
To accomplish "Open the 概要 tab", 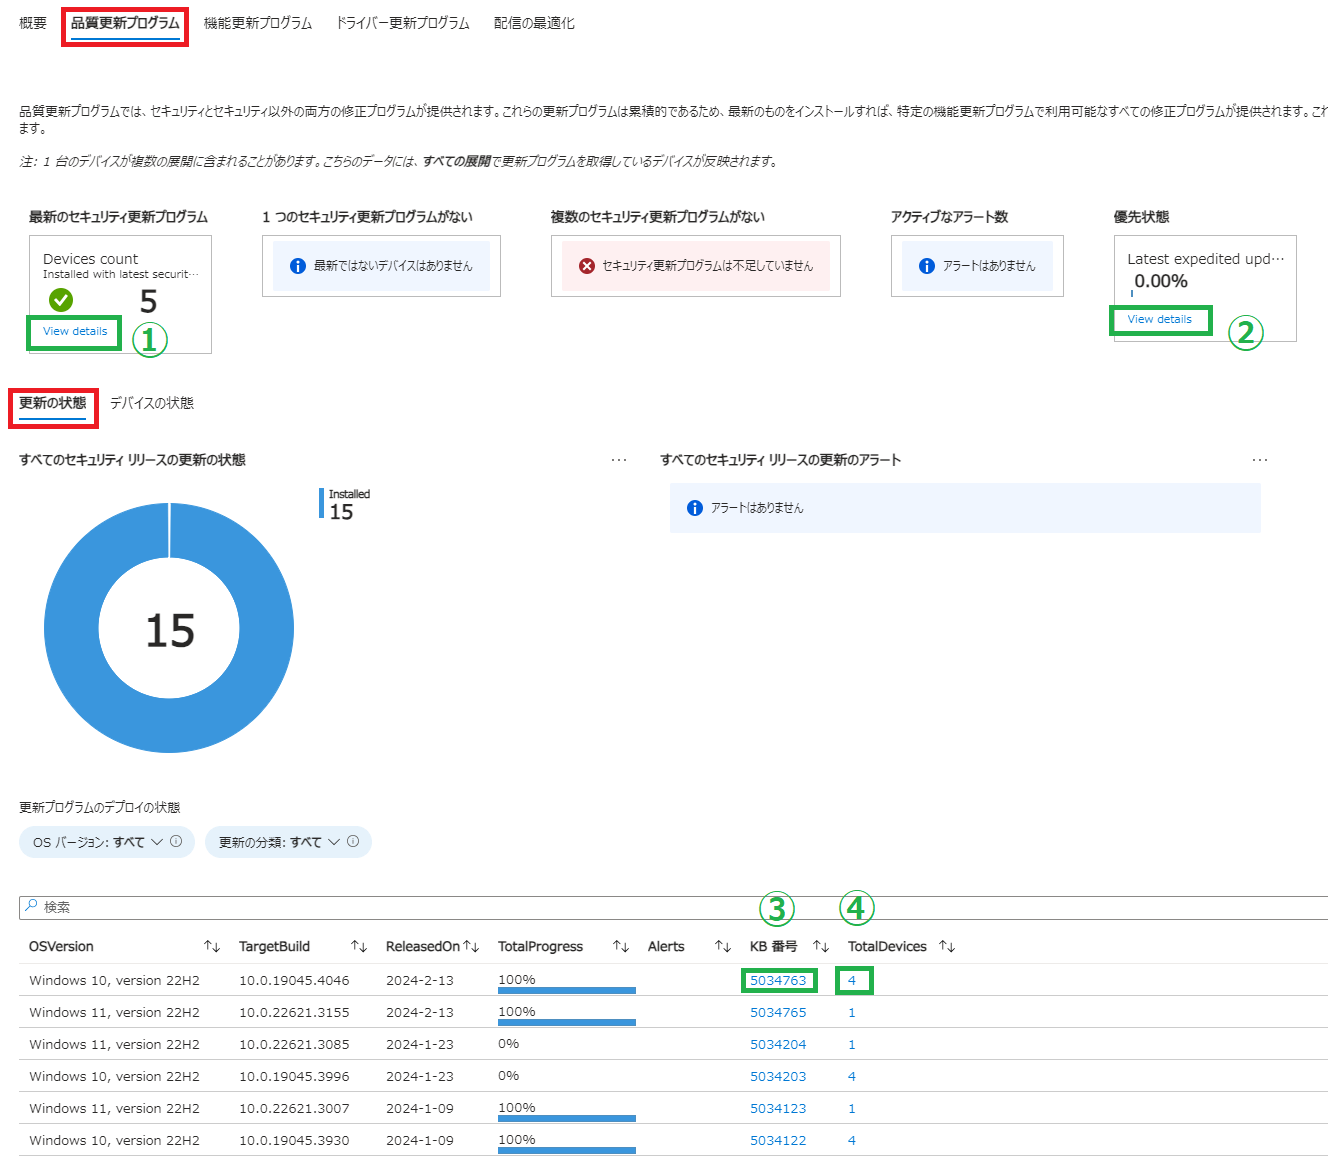I will (x=33, y=23).
